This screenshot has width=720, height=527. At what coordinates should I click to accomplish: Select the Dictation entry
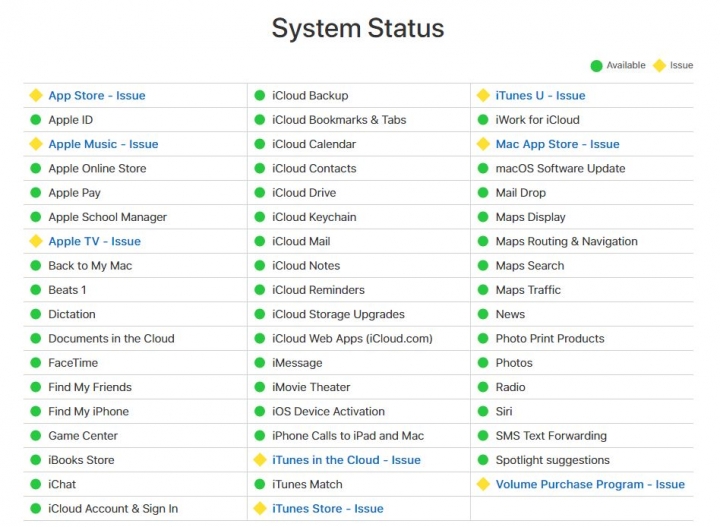click(72, 314)
